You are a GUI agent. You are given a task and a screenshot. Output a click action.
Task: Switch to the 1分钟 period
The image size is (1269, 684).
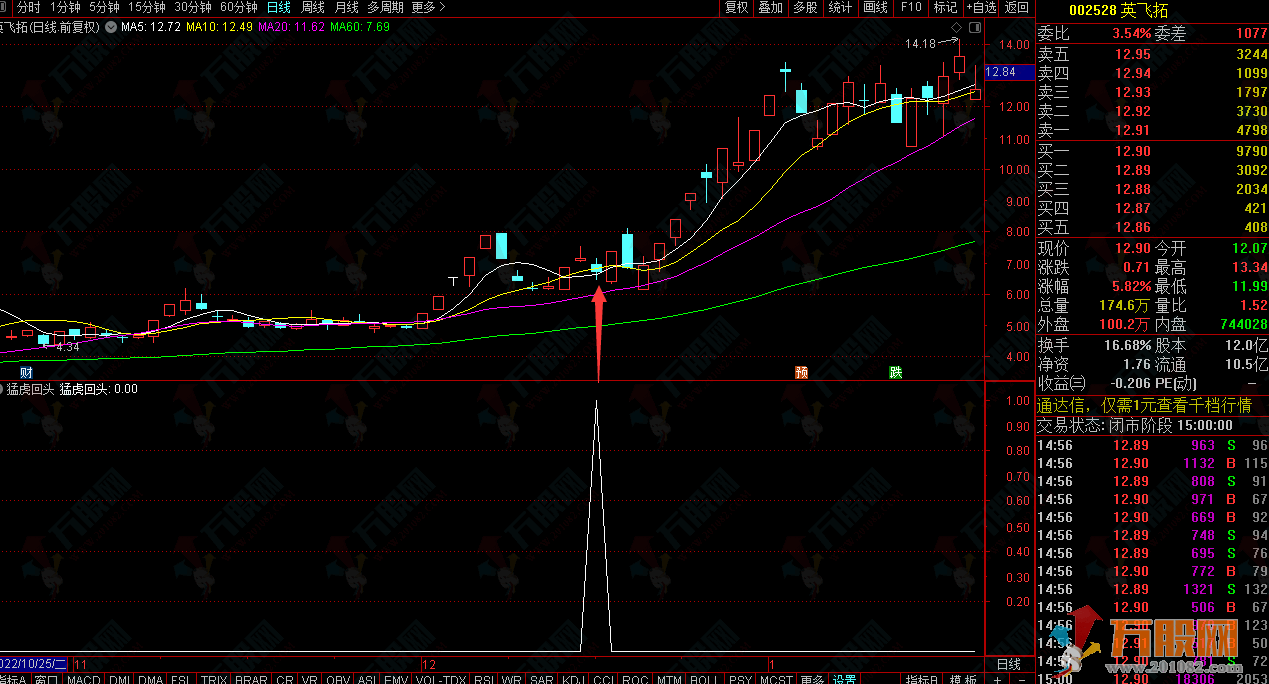pos(64,7)
